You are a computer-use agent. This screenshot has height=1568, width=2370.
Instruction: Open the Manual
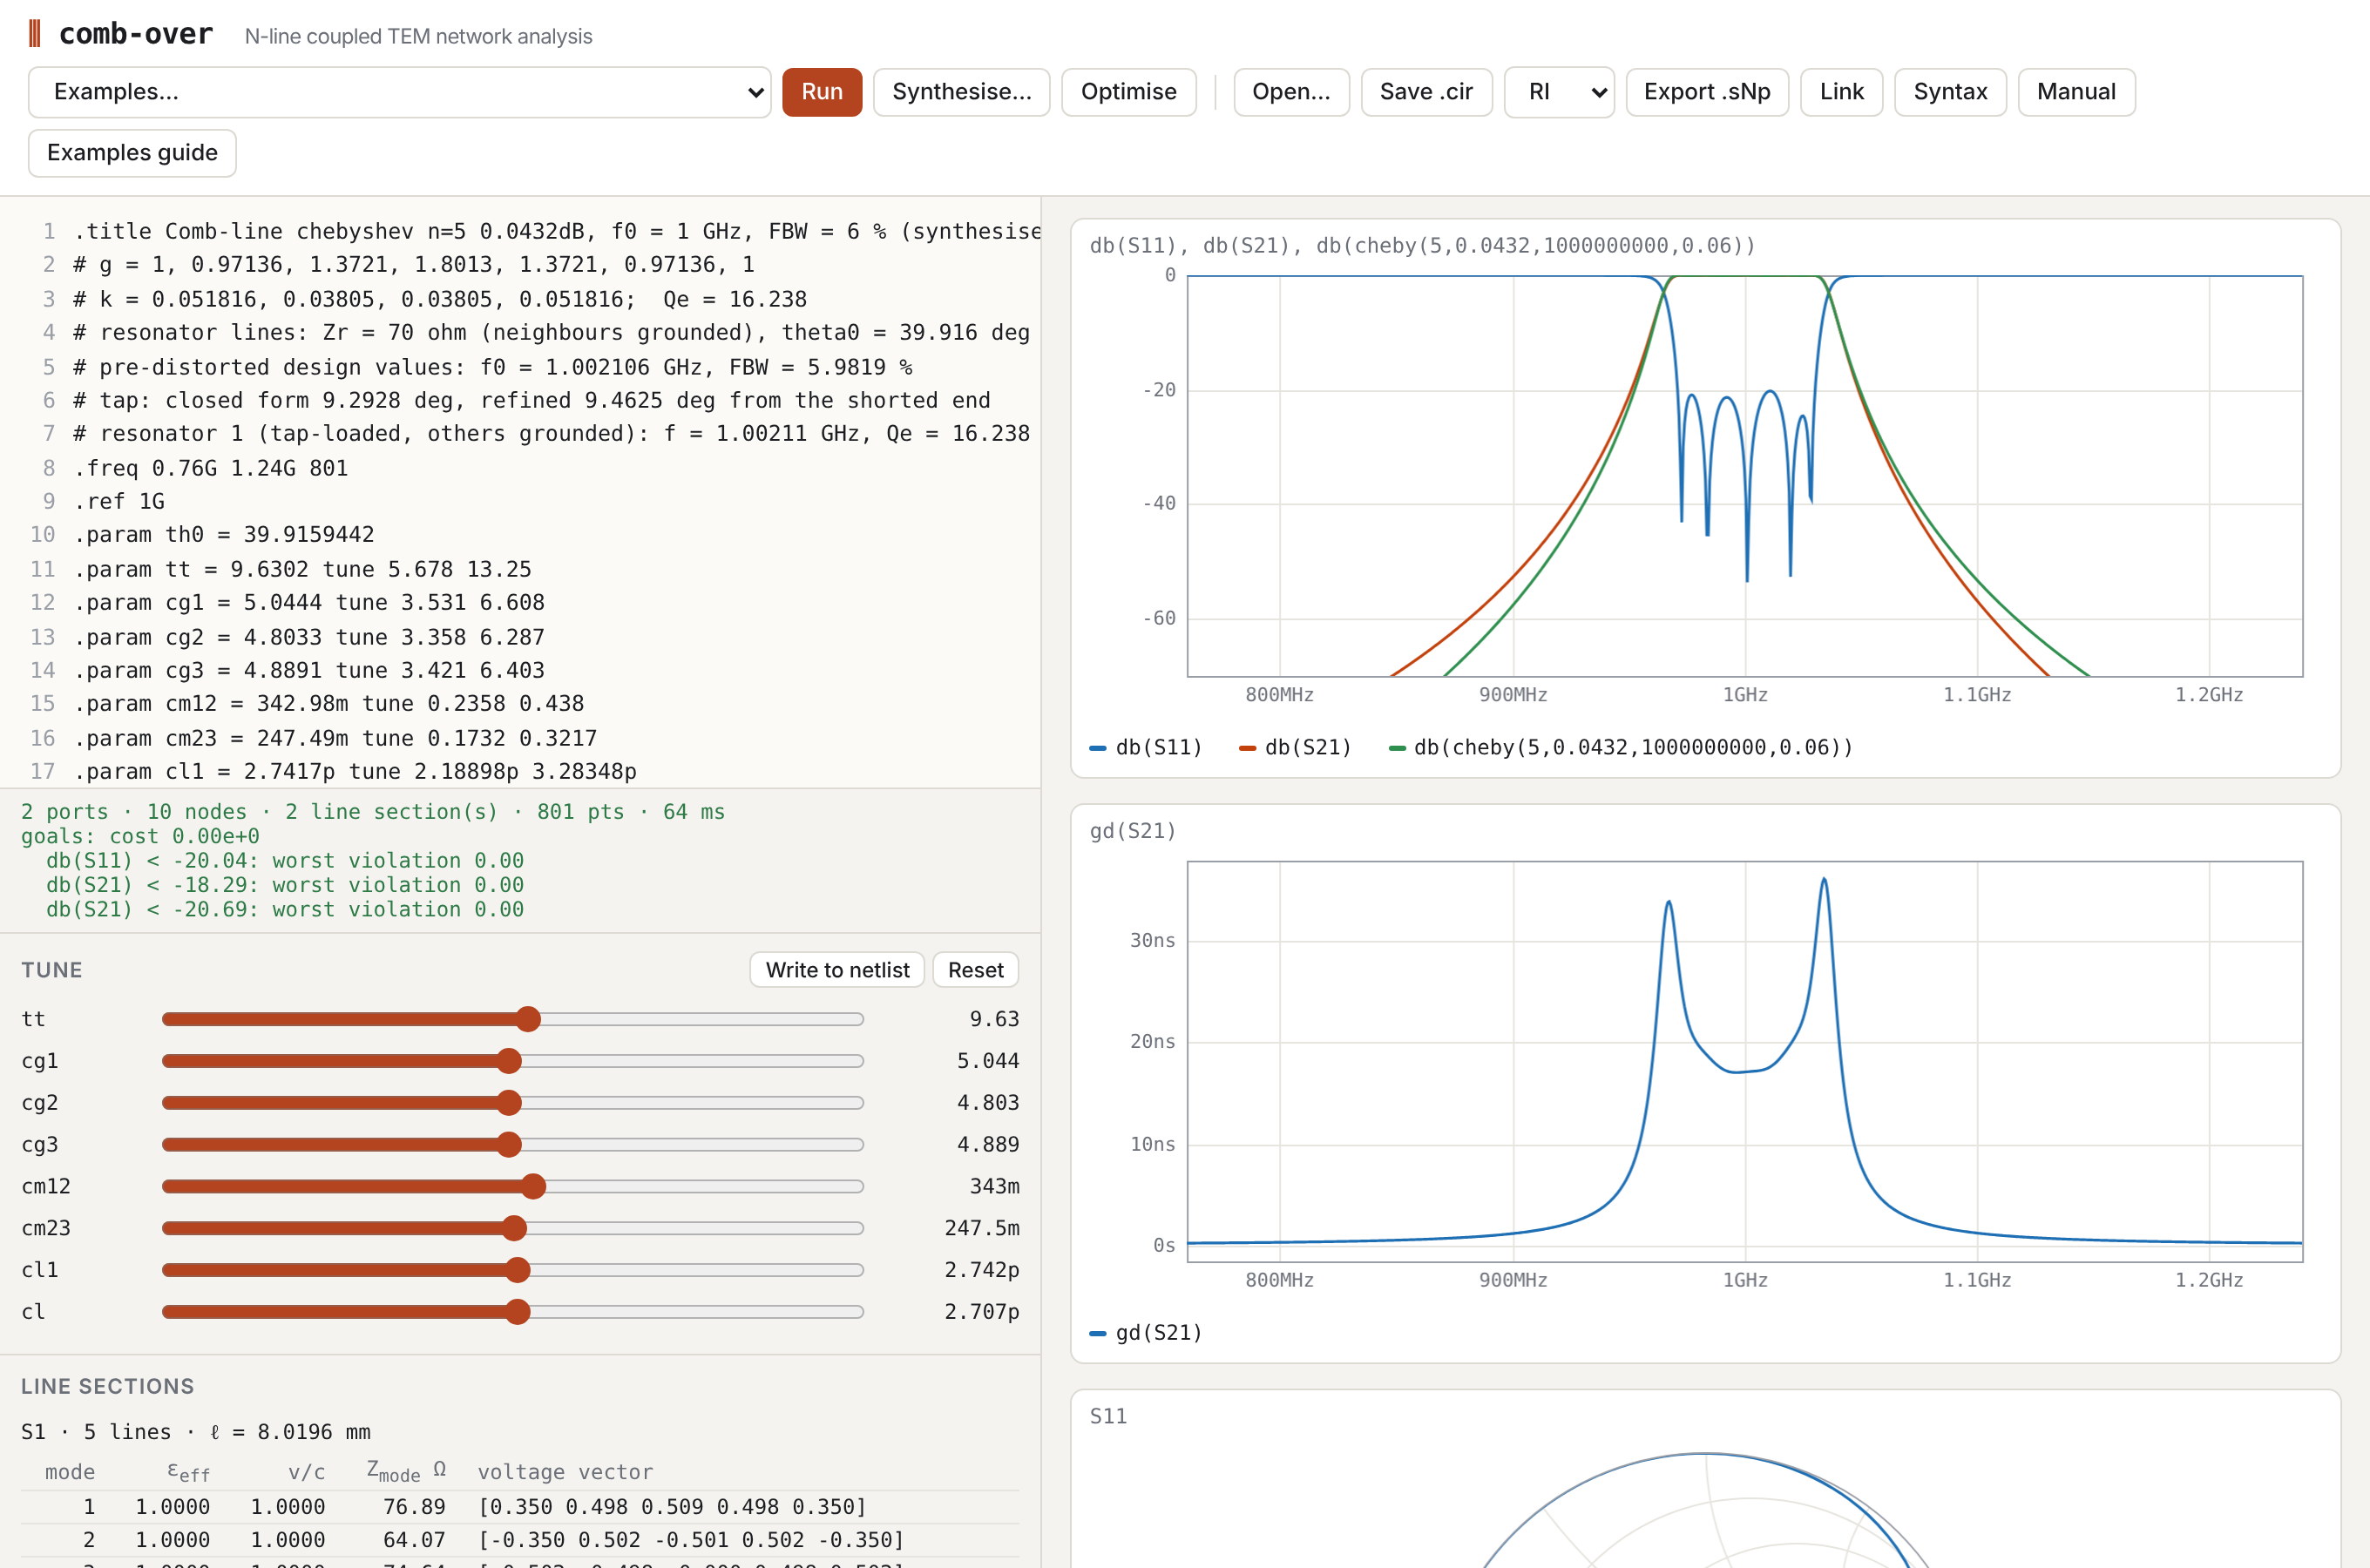(x=2076, y=92)
